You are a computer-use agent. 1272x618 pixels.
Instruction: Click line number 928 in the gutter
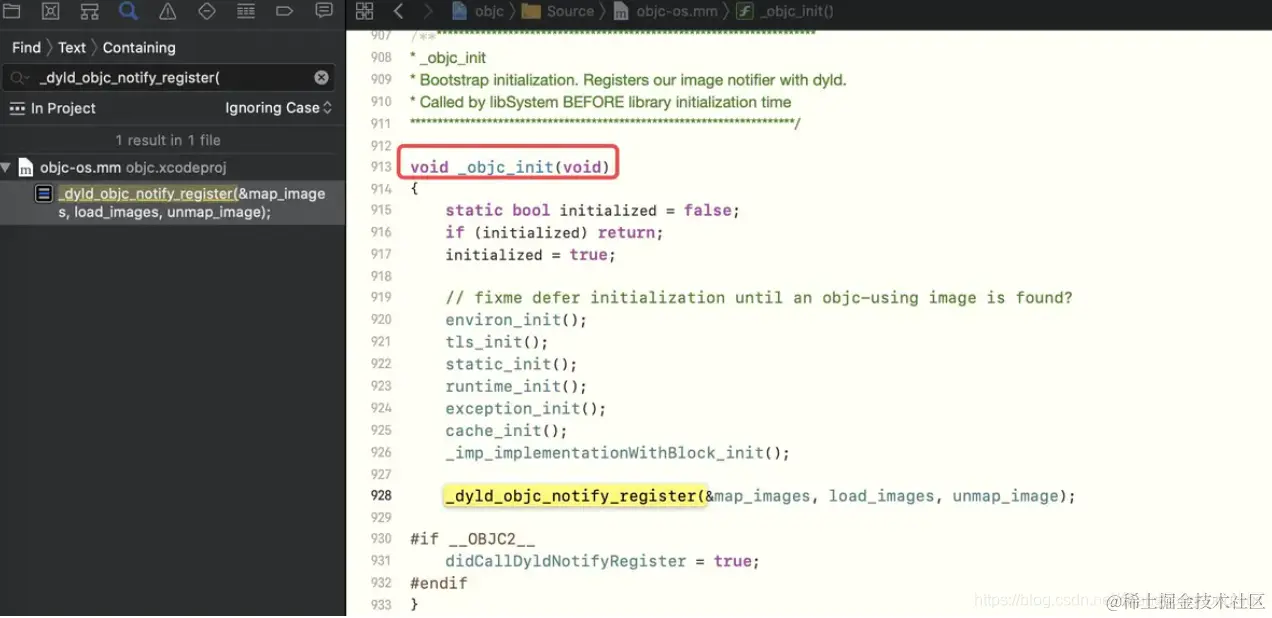pyautogui.click(x=380, y=496)
